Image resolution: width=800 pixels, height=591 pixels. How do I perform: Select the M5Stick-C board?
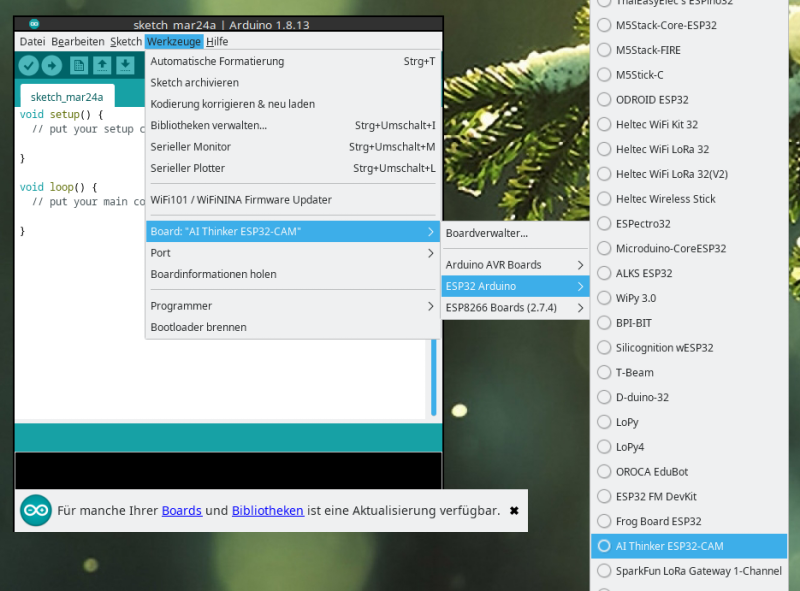(689, 75)
